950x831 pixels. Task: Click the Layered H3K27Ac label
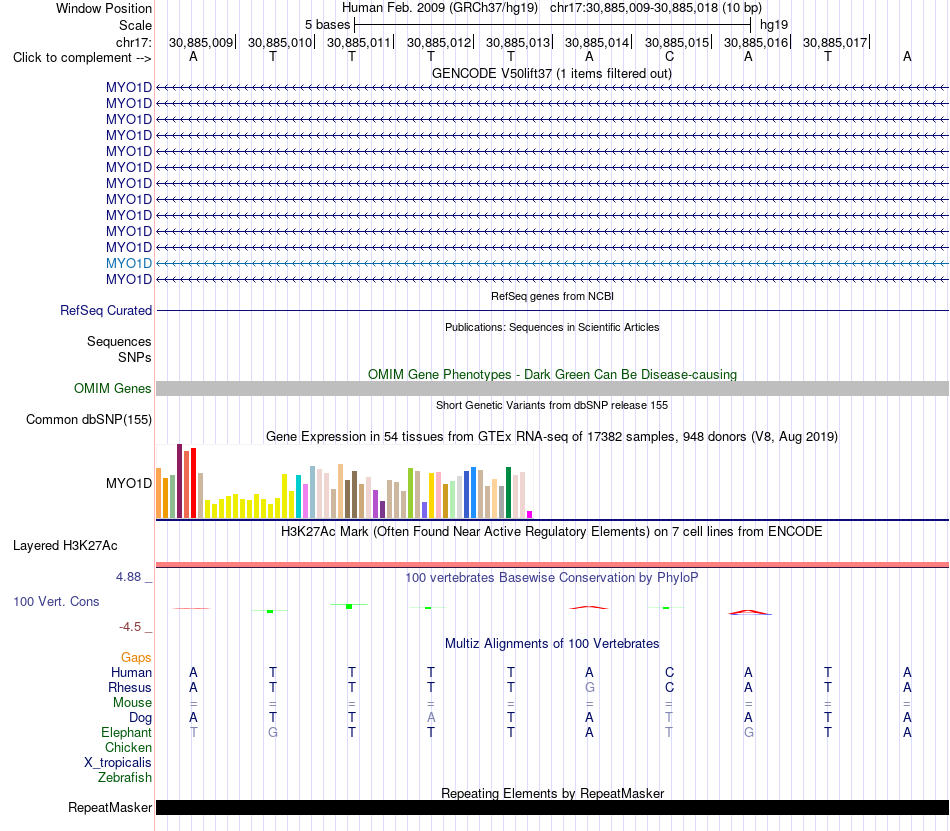pos(65,545)
